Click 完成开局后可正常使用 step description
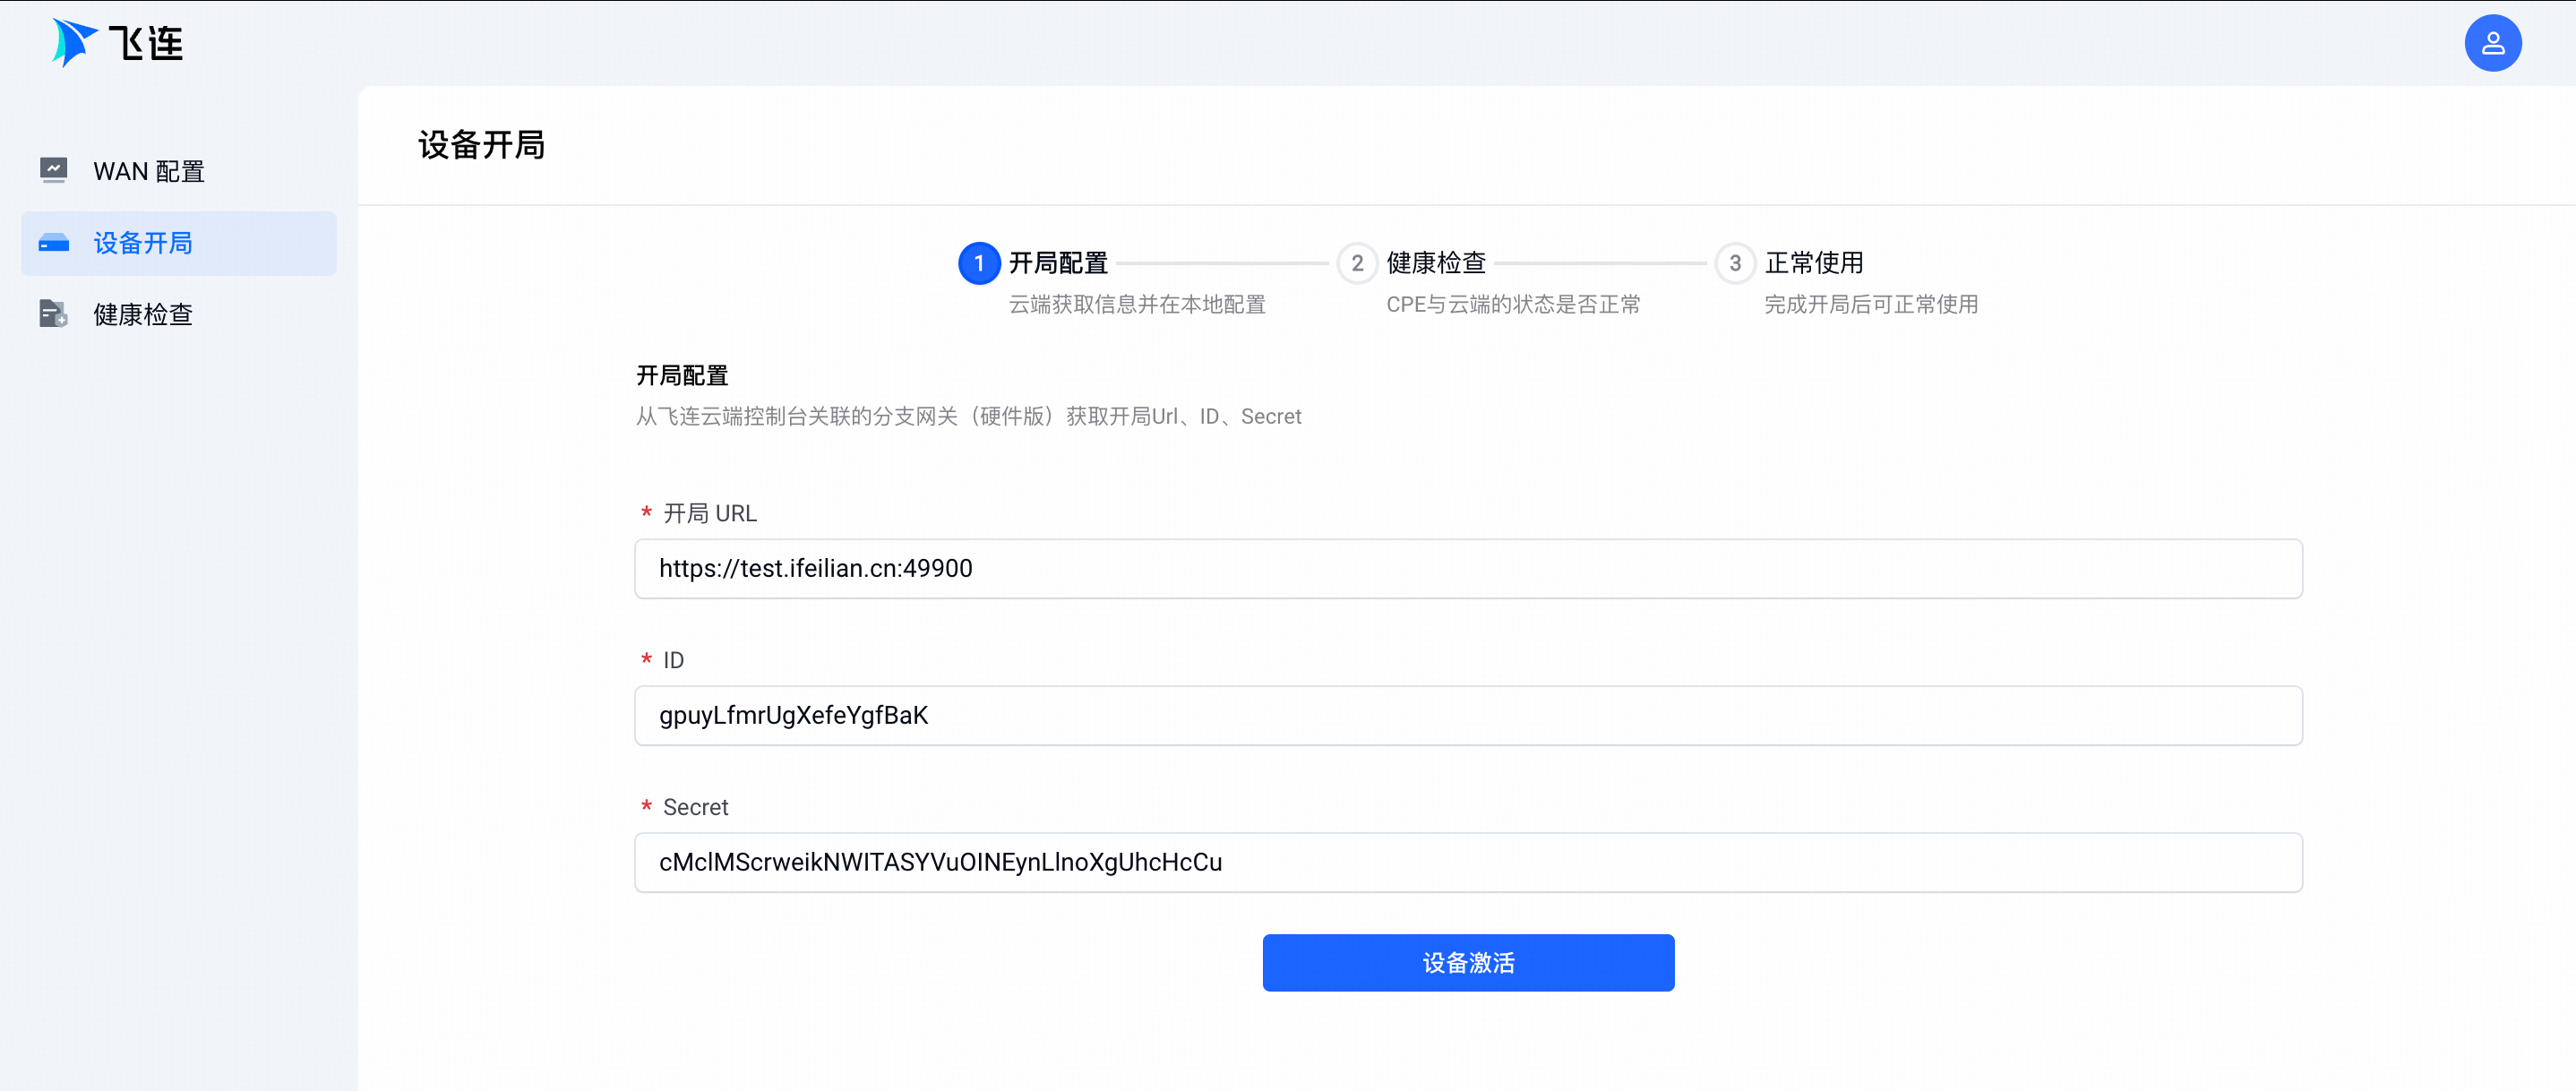 (x=1871, y=304)
